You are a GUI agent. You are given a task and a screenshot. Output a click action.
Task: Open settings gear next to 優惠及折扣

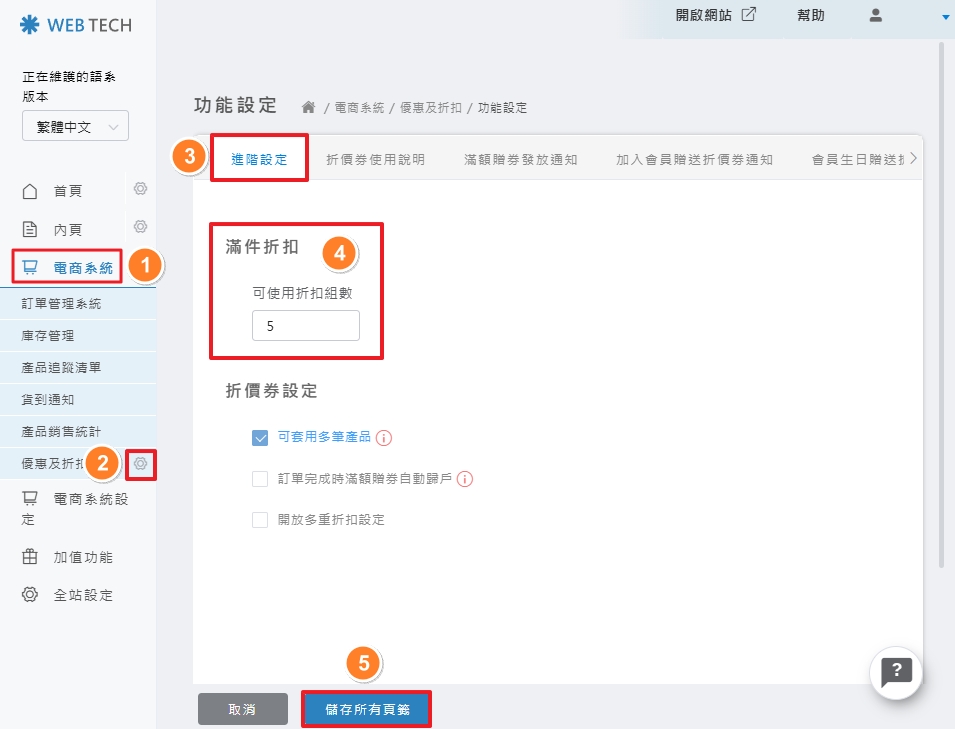click(x=141, y=464)
